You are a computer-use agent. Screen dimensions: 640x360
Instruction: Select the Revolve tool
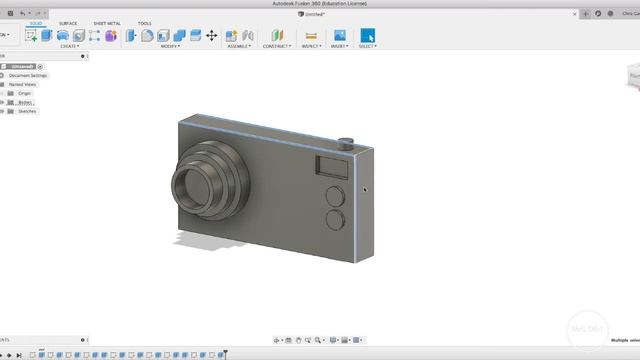tap(63, 36)
